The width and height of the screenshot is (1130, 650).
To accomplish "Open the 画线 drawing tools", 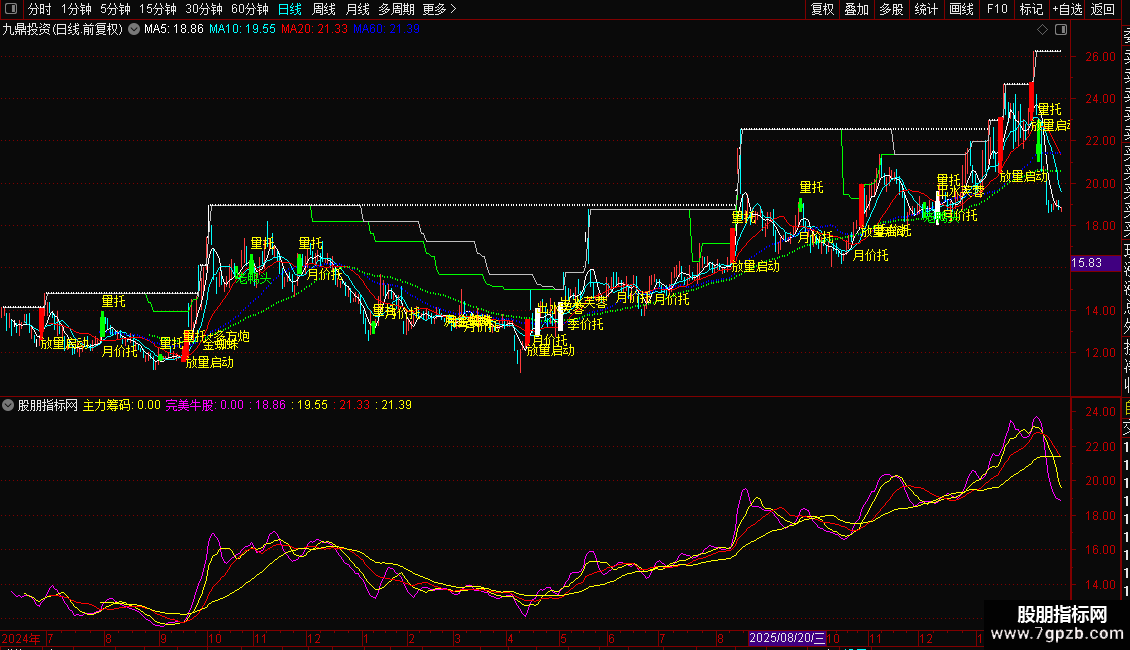I will click(x=961, y=9).
